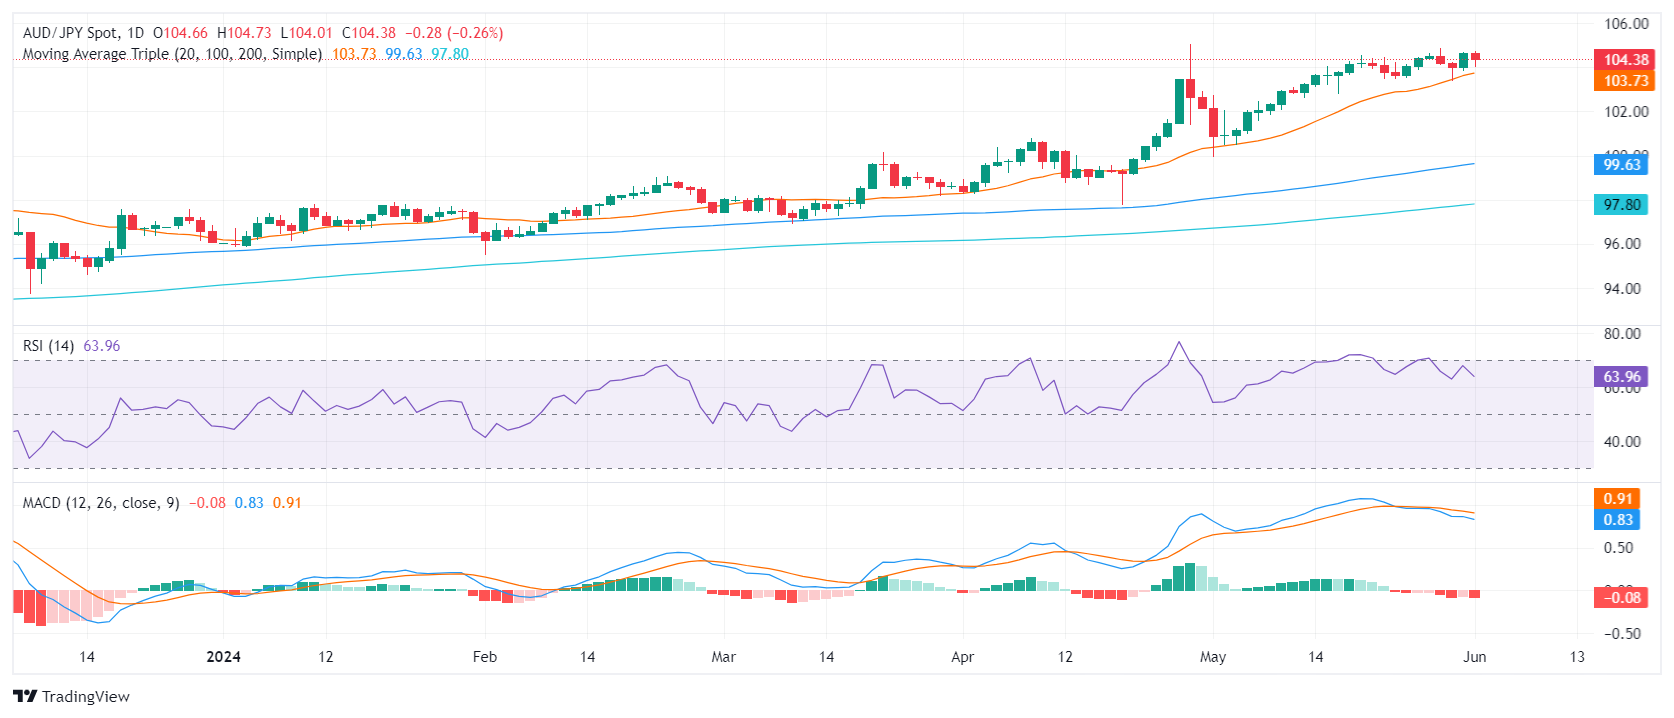Click the orange 0.91 MACD axis tag

(x=1617, y=499)
